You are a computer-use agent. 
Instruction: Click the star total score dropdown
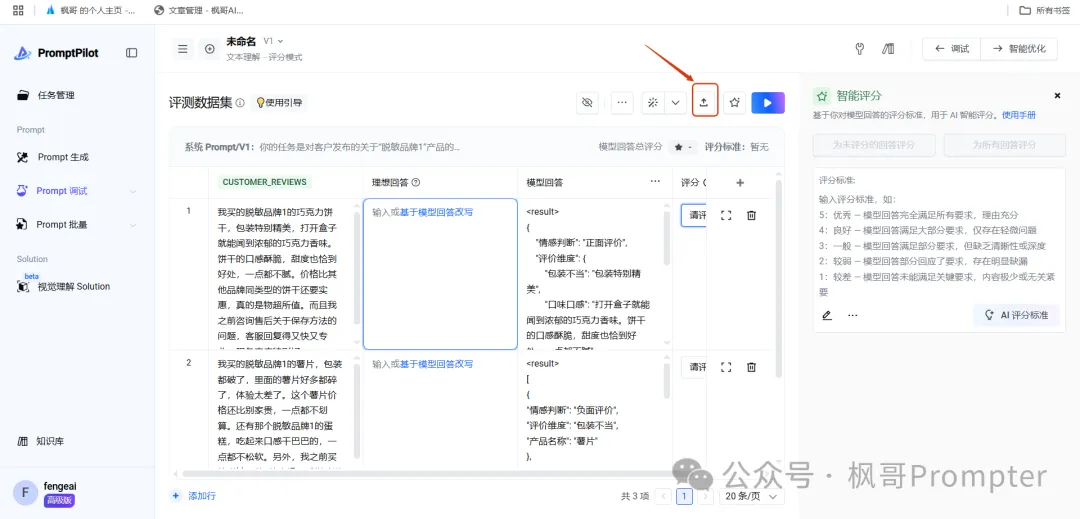tap(685, 147)
